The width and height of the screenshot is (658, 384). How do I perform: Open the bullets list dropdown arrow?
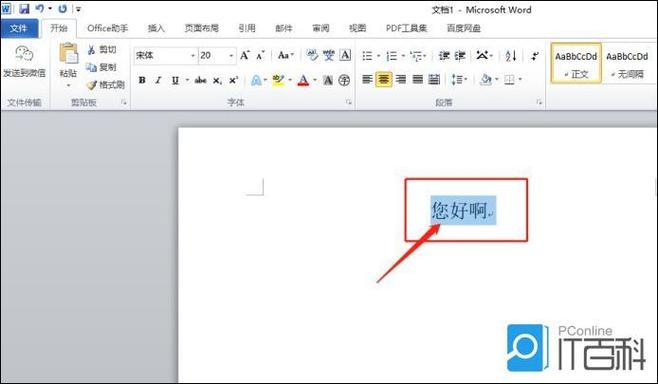click(379, 56)
